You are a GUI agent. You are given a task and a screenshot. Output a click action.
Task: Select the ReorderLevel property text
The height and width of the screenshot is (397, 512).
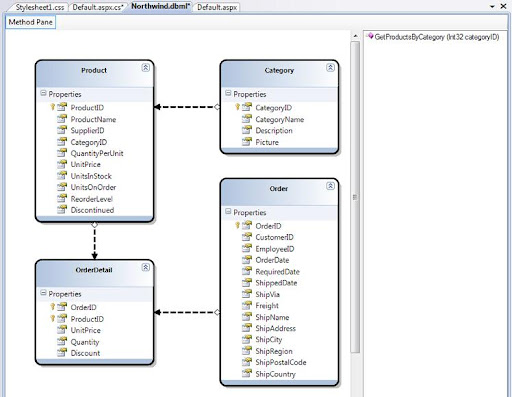[x=91, y=199]
